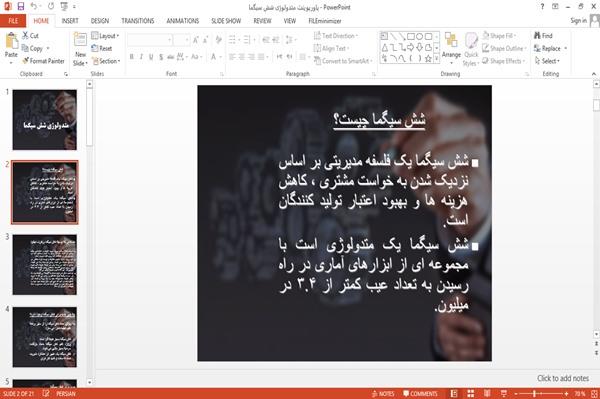Save the presentation from quick access toolbar
The image size is (600, 399).
pyautogui.click(x=21, y=7)
